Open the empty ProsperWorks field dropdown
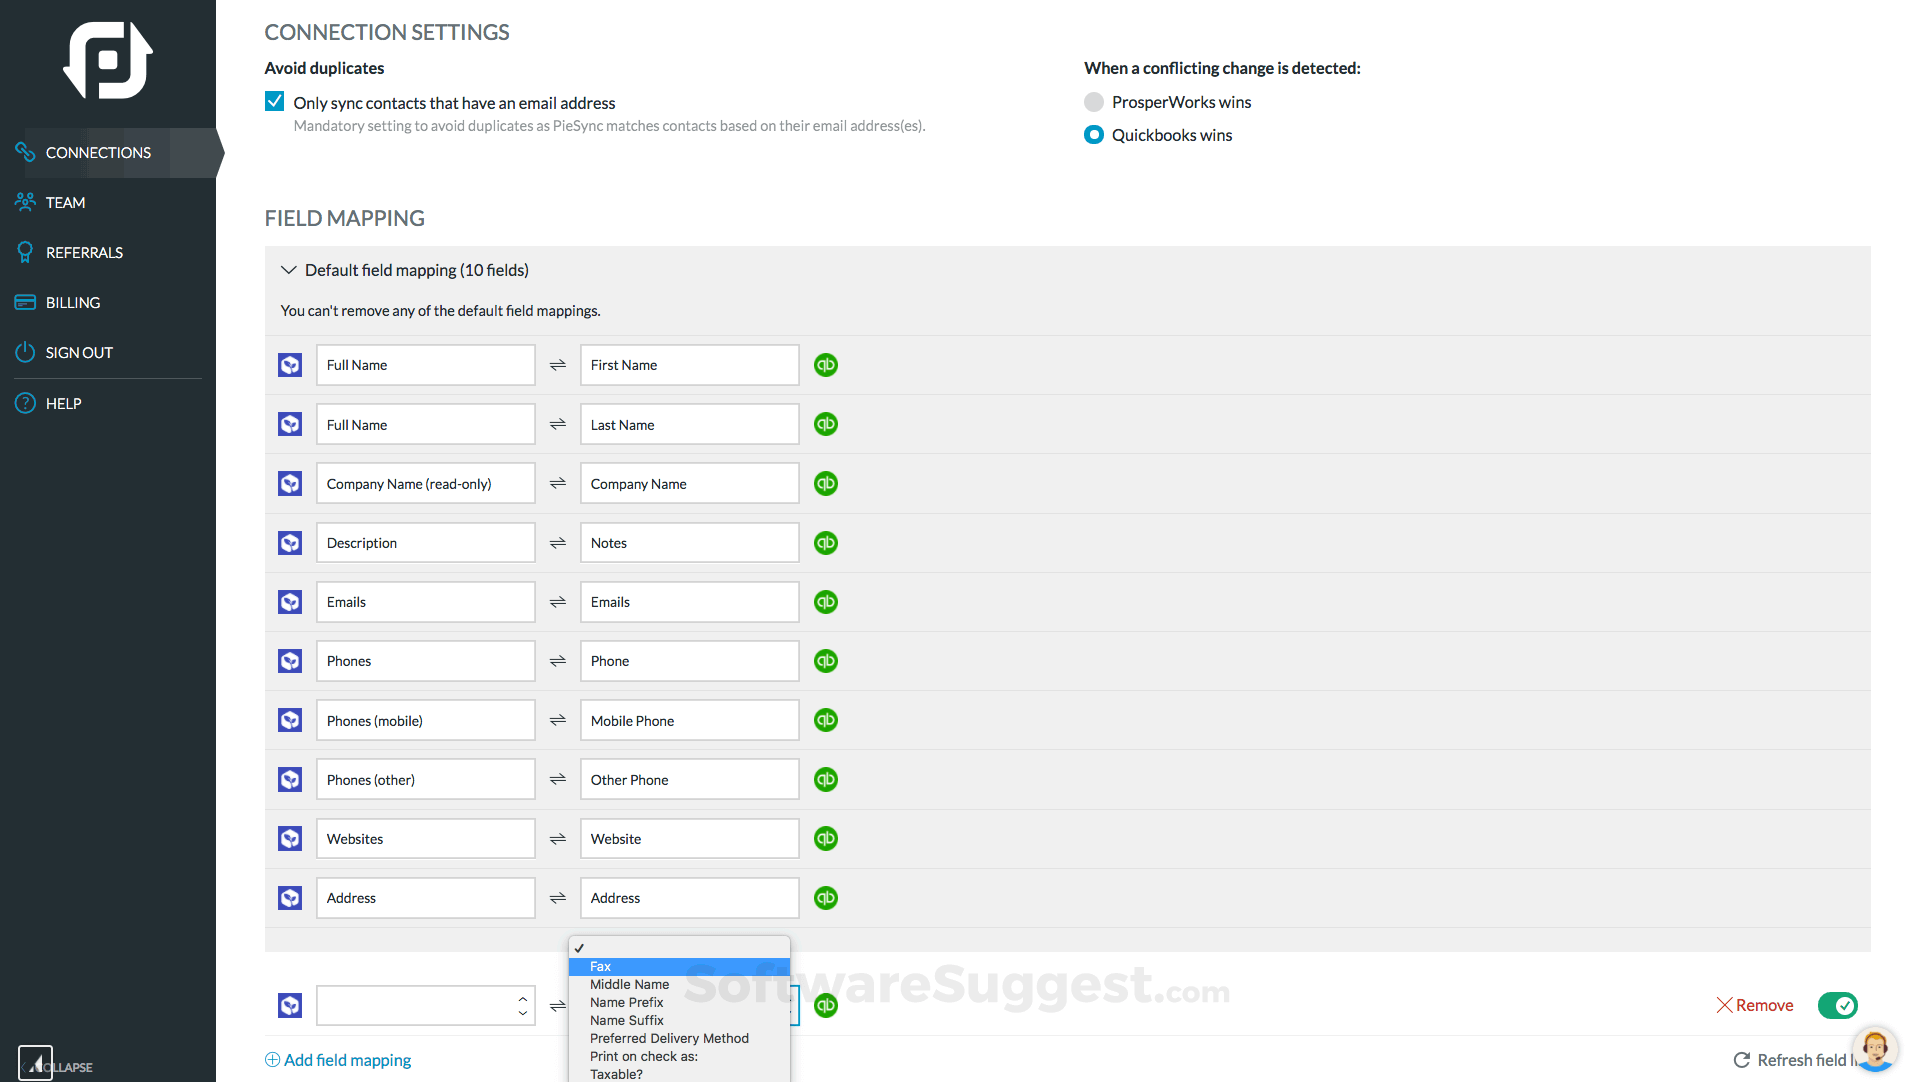Image resolution: width=1913 pixels, height=1082 pixels. tap(426, 1005)
